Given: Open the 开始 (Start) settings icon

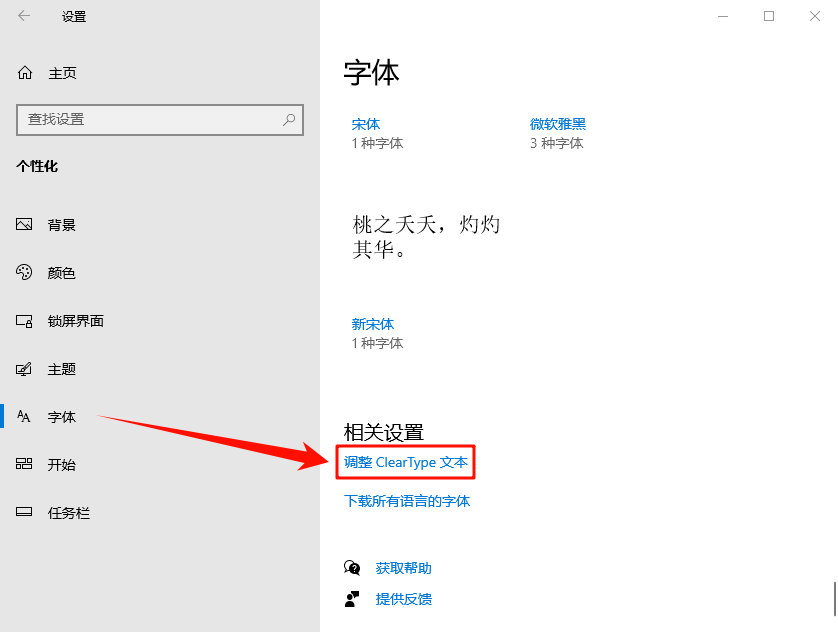Looking at the screenshot, I should (23, 464).
